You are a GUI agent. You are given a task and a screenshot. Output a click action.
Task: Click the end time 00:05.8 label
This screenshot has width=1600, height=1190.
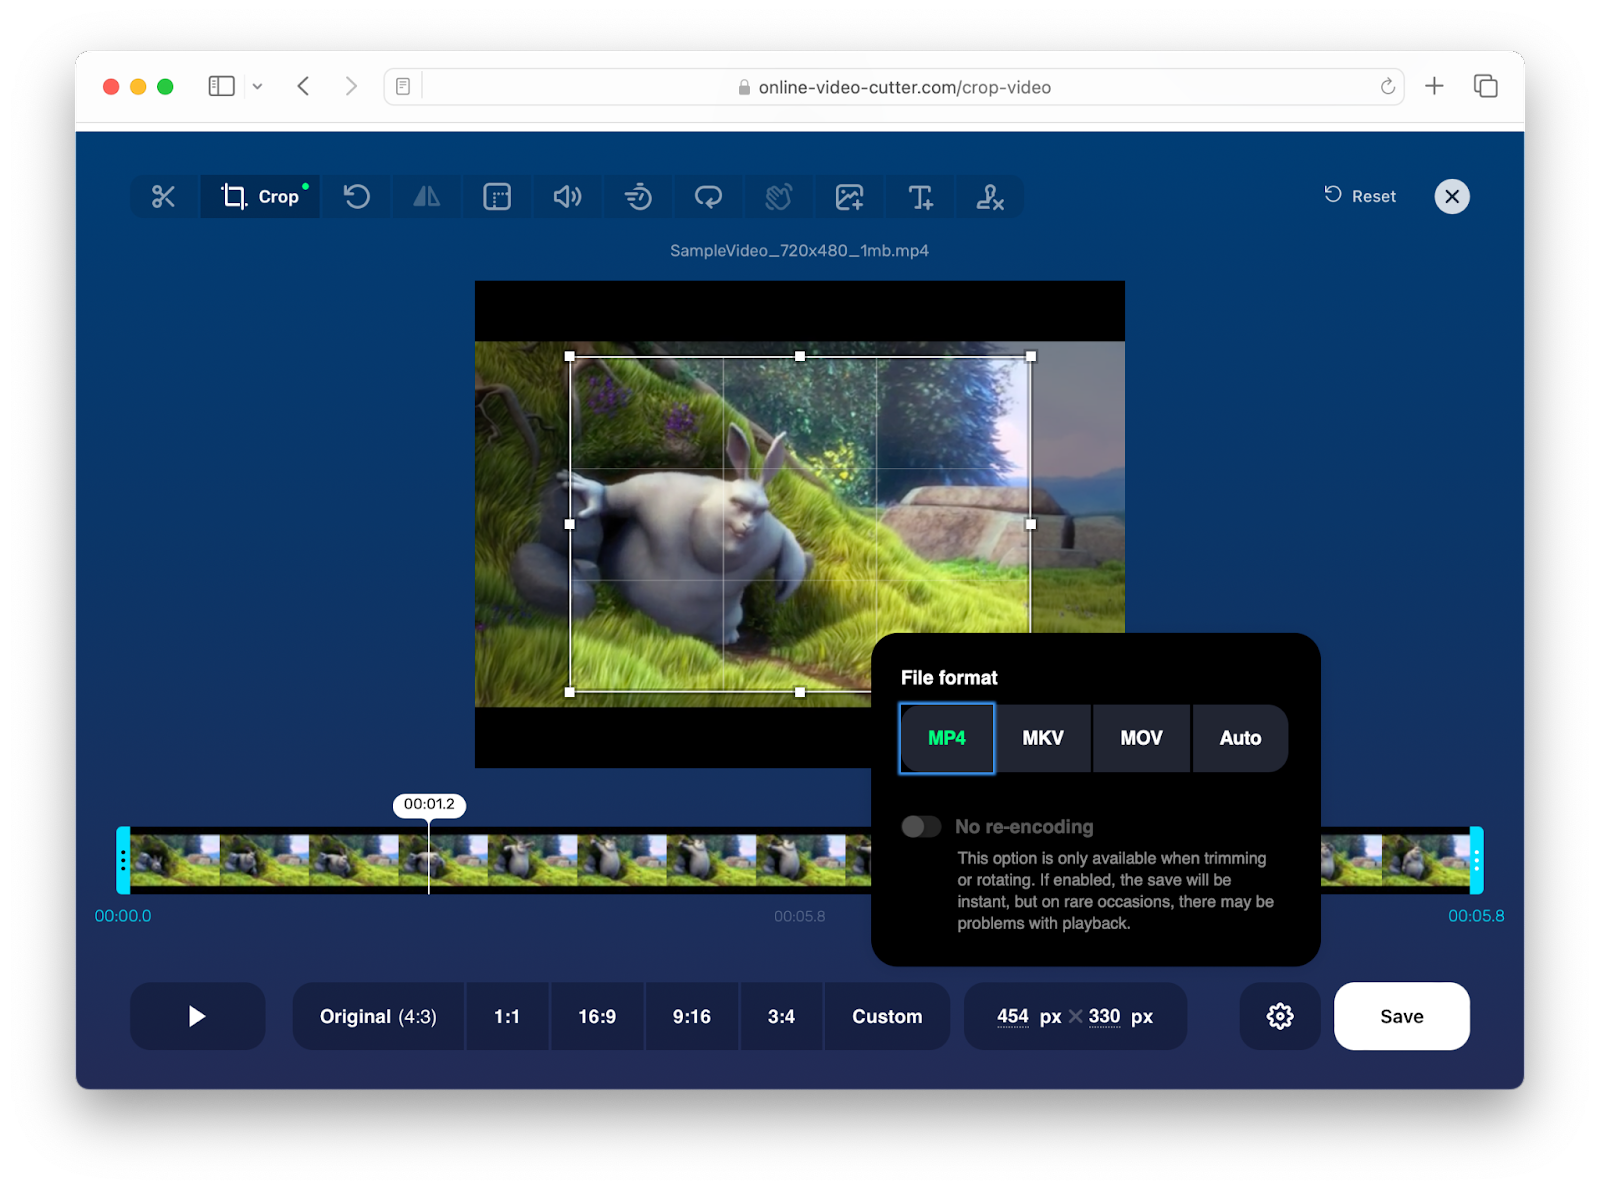[x=1476, y=916]
